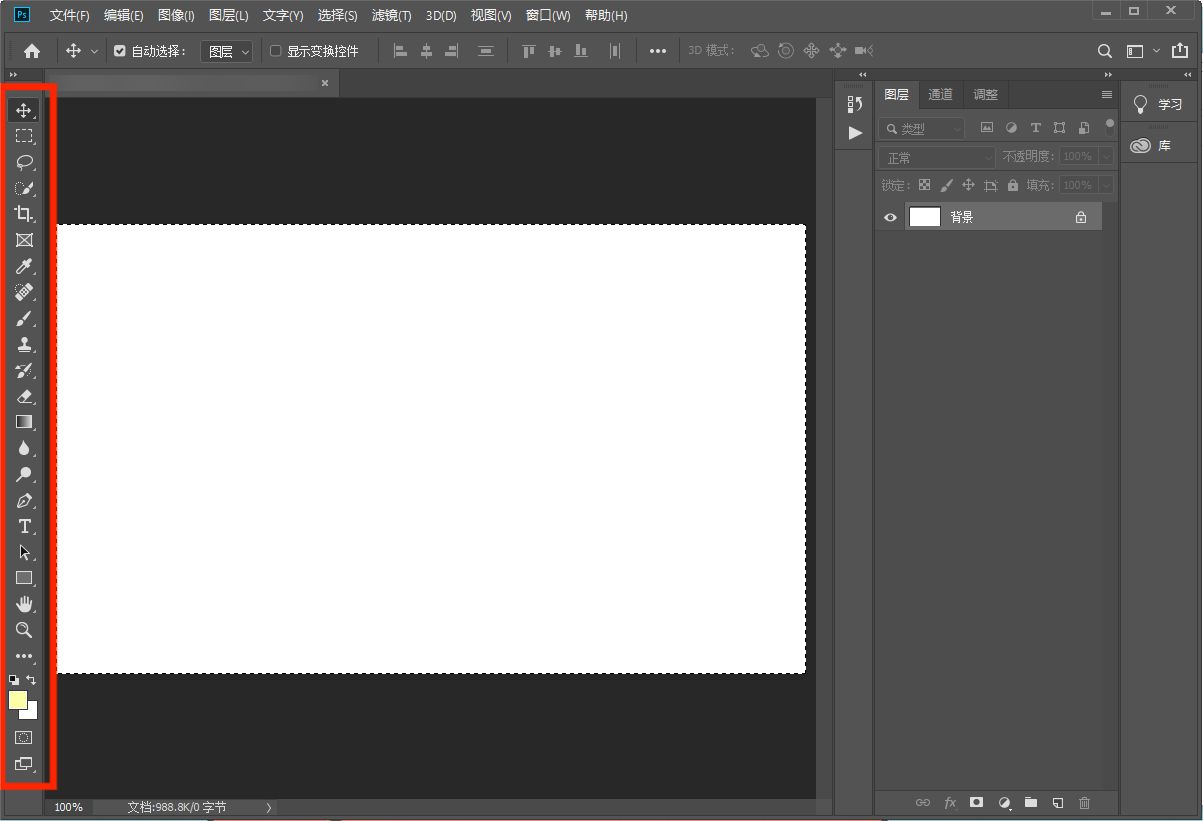Viewport: 1203px width, 821px height.
Task: Open the 正常 blend mode dropdown
Action: pyautogui.click(x=937, y=157)
